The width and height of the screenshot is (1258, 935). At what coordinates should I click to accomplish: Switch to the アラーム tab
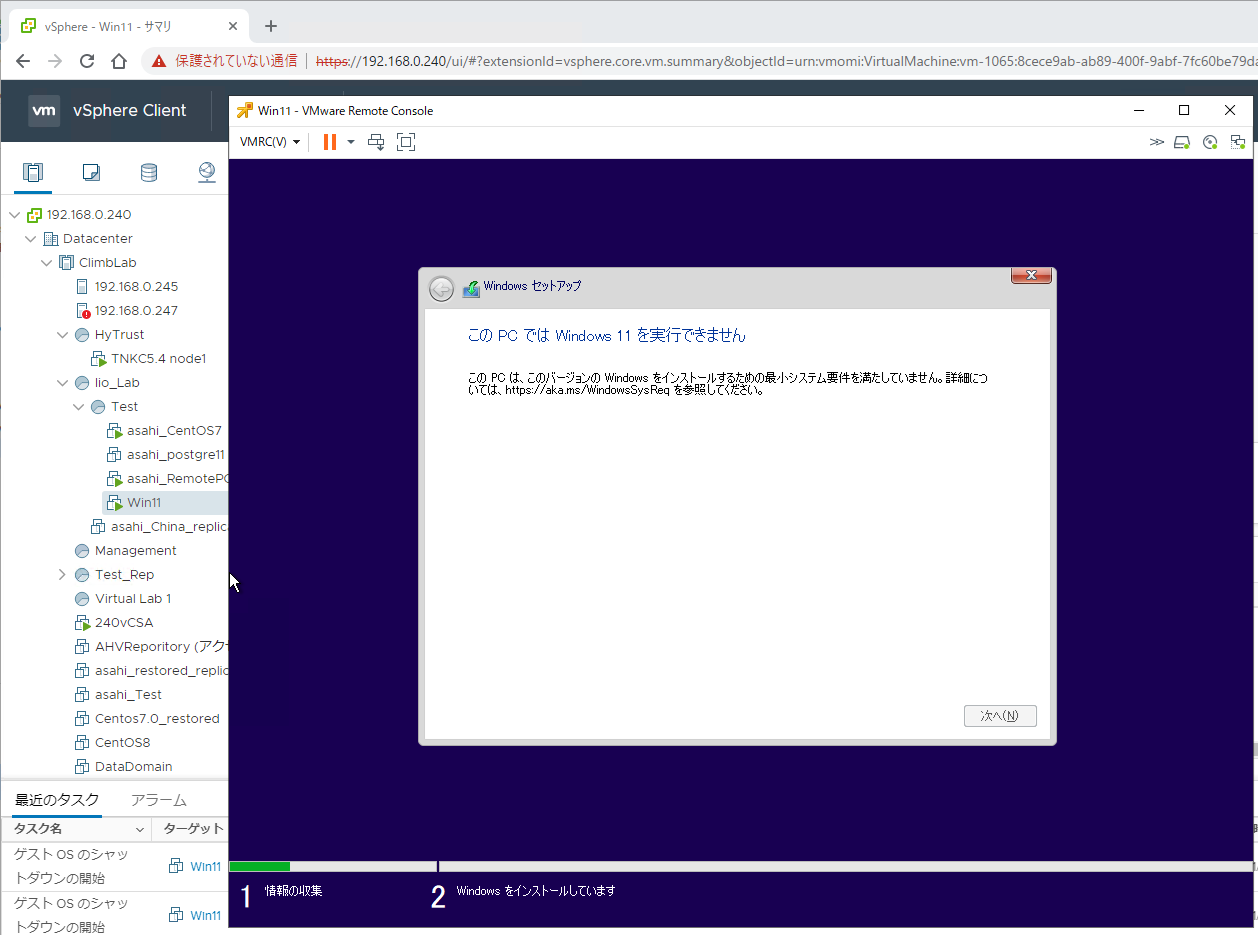point(159,800)
